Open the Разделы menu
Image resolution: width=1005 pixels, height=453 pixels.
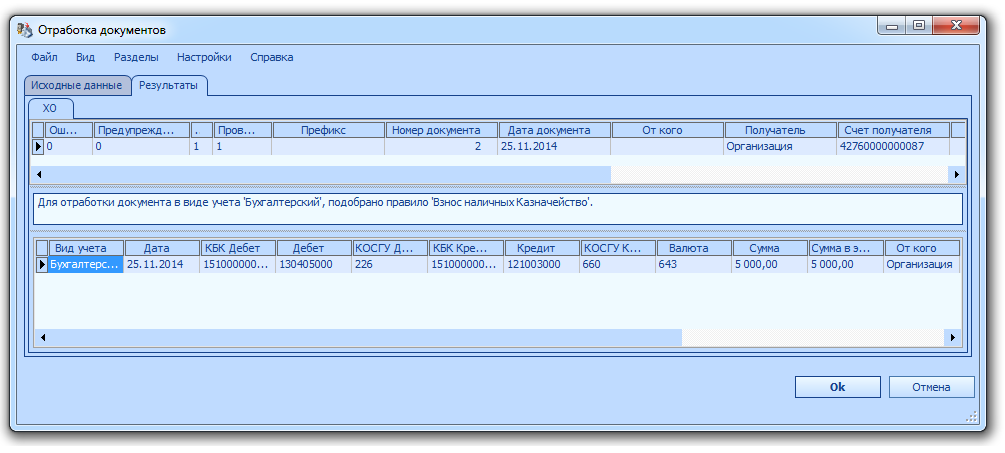click(x=136, y=57)
